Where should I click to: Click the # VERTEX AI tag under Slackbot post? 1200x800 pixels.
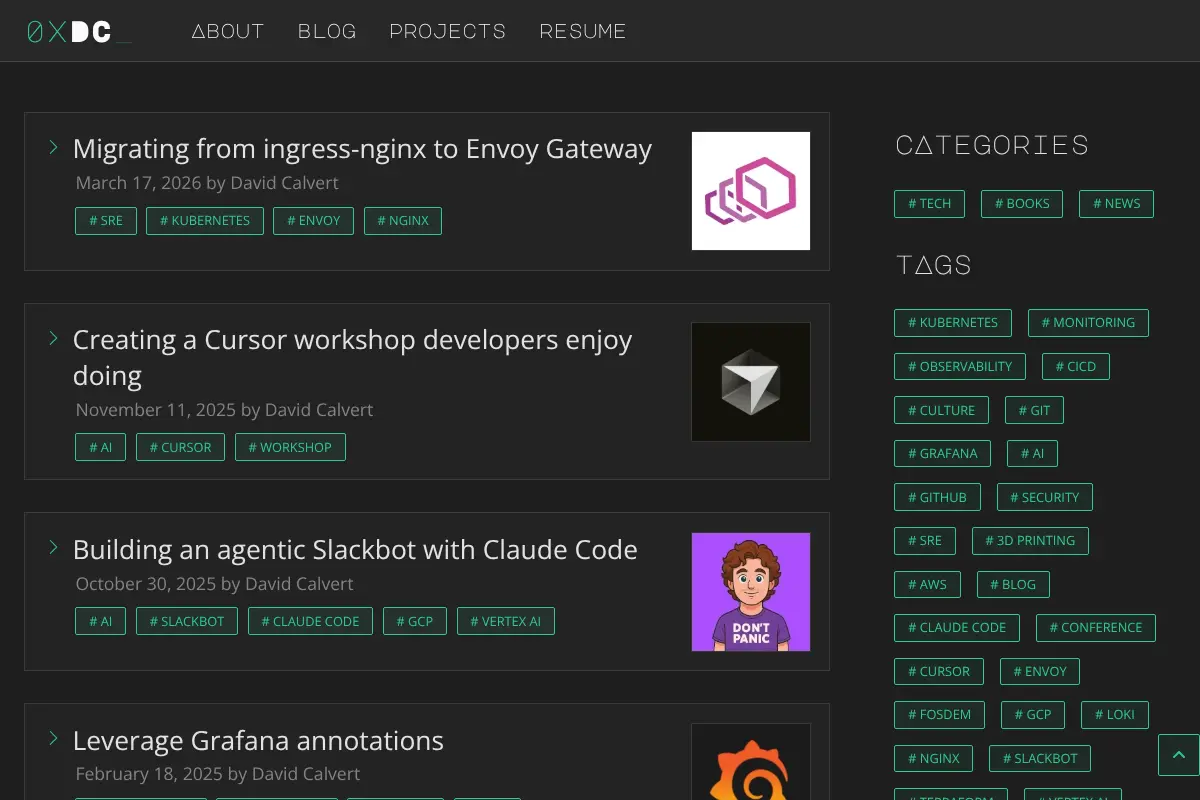coord(506,621)
